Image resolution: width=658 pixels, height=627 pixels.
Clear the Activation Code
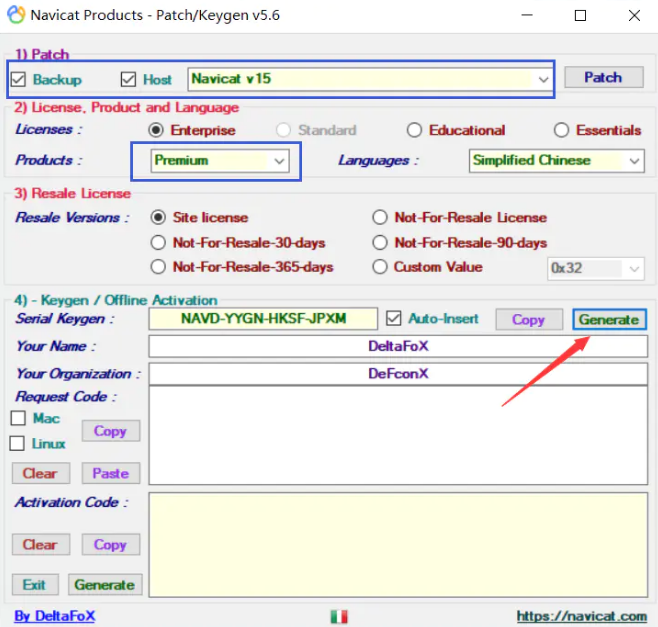pos(41,545)
